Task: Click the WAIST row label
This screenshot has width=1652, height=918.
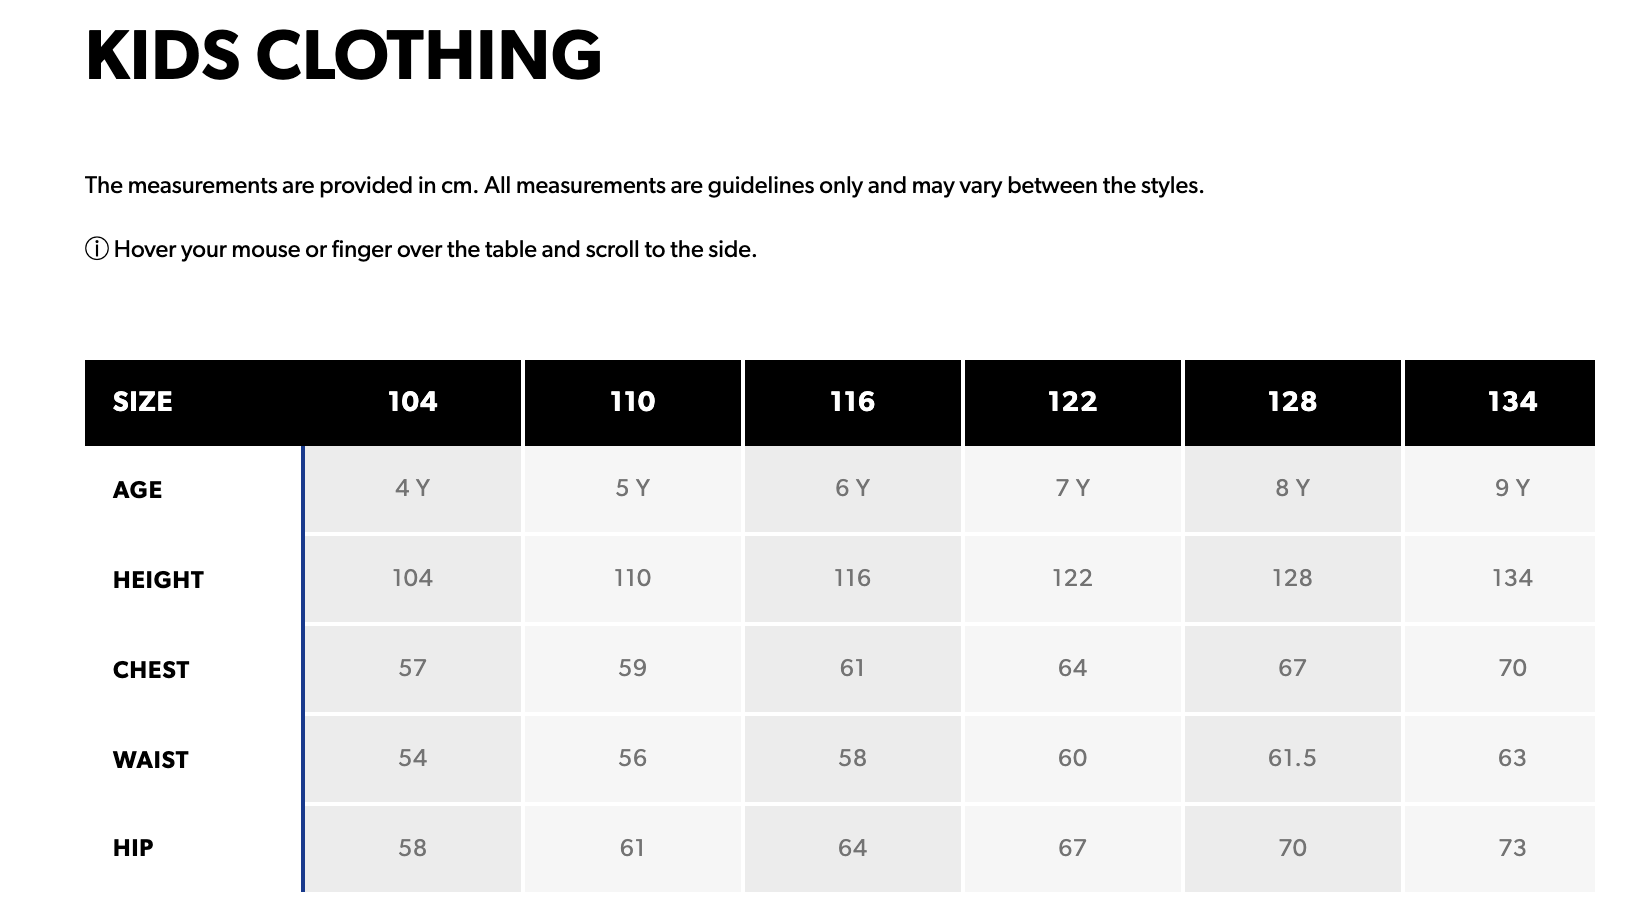Action: [x=151, y=760]
